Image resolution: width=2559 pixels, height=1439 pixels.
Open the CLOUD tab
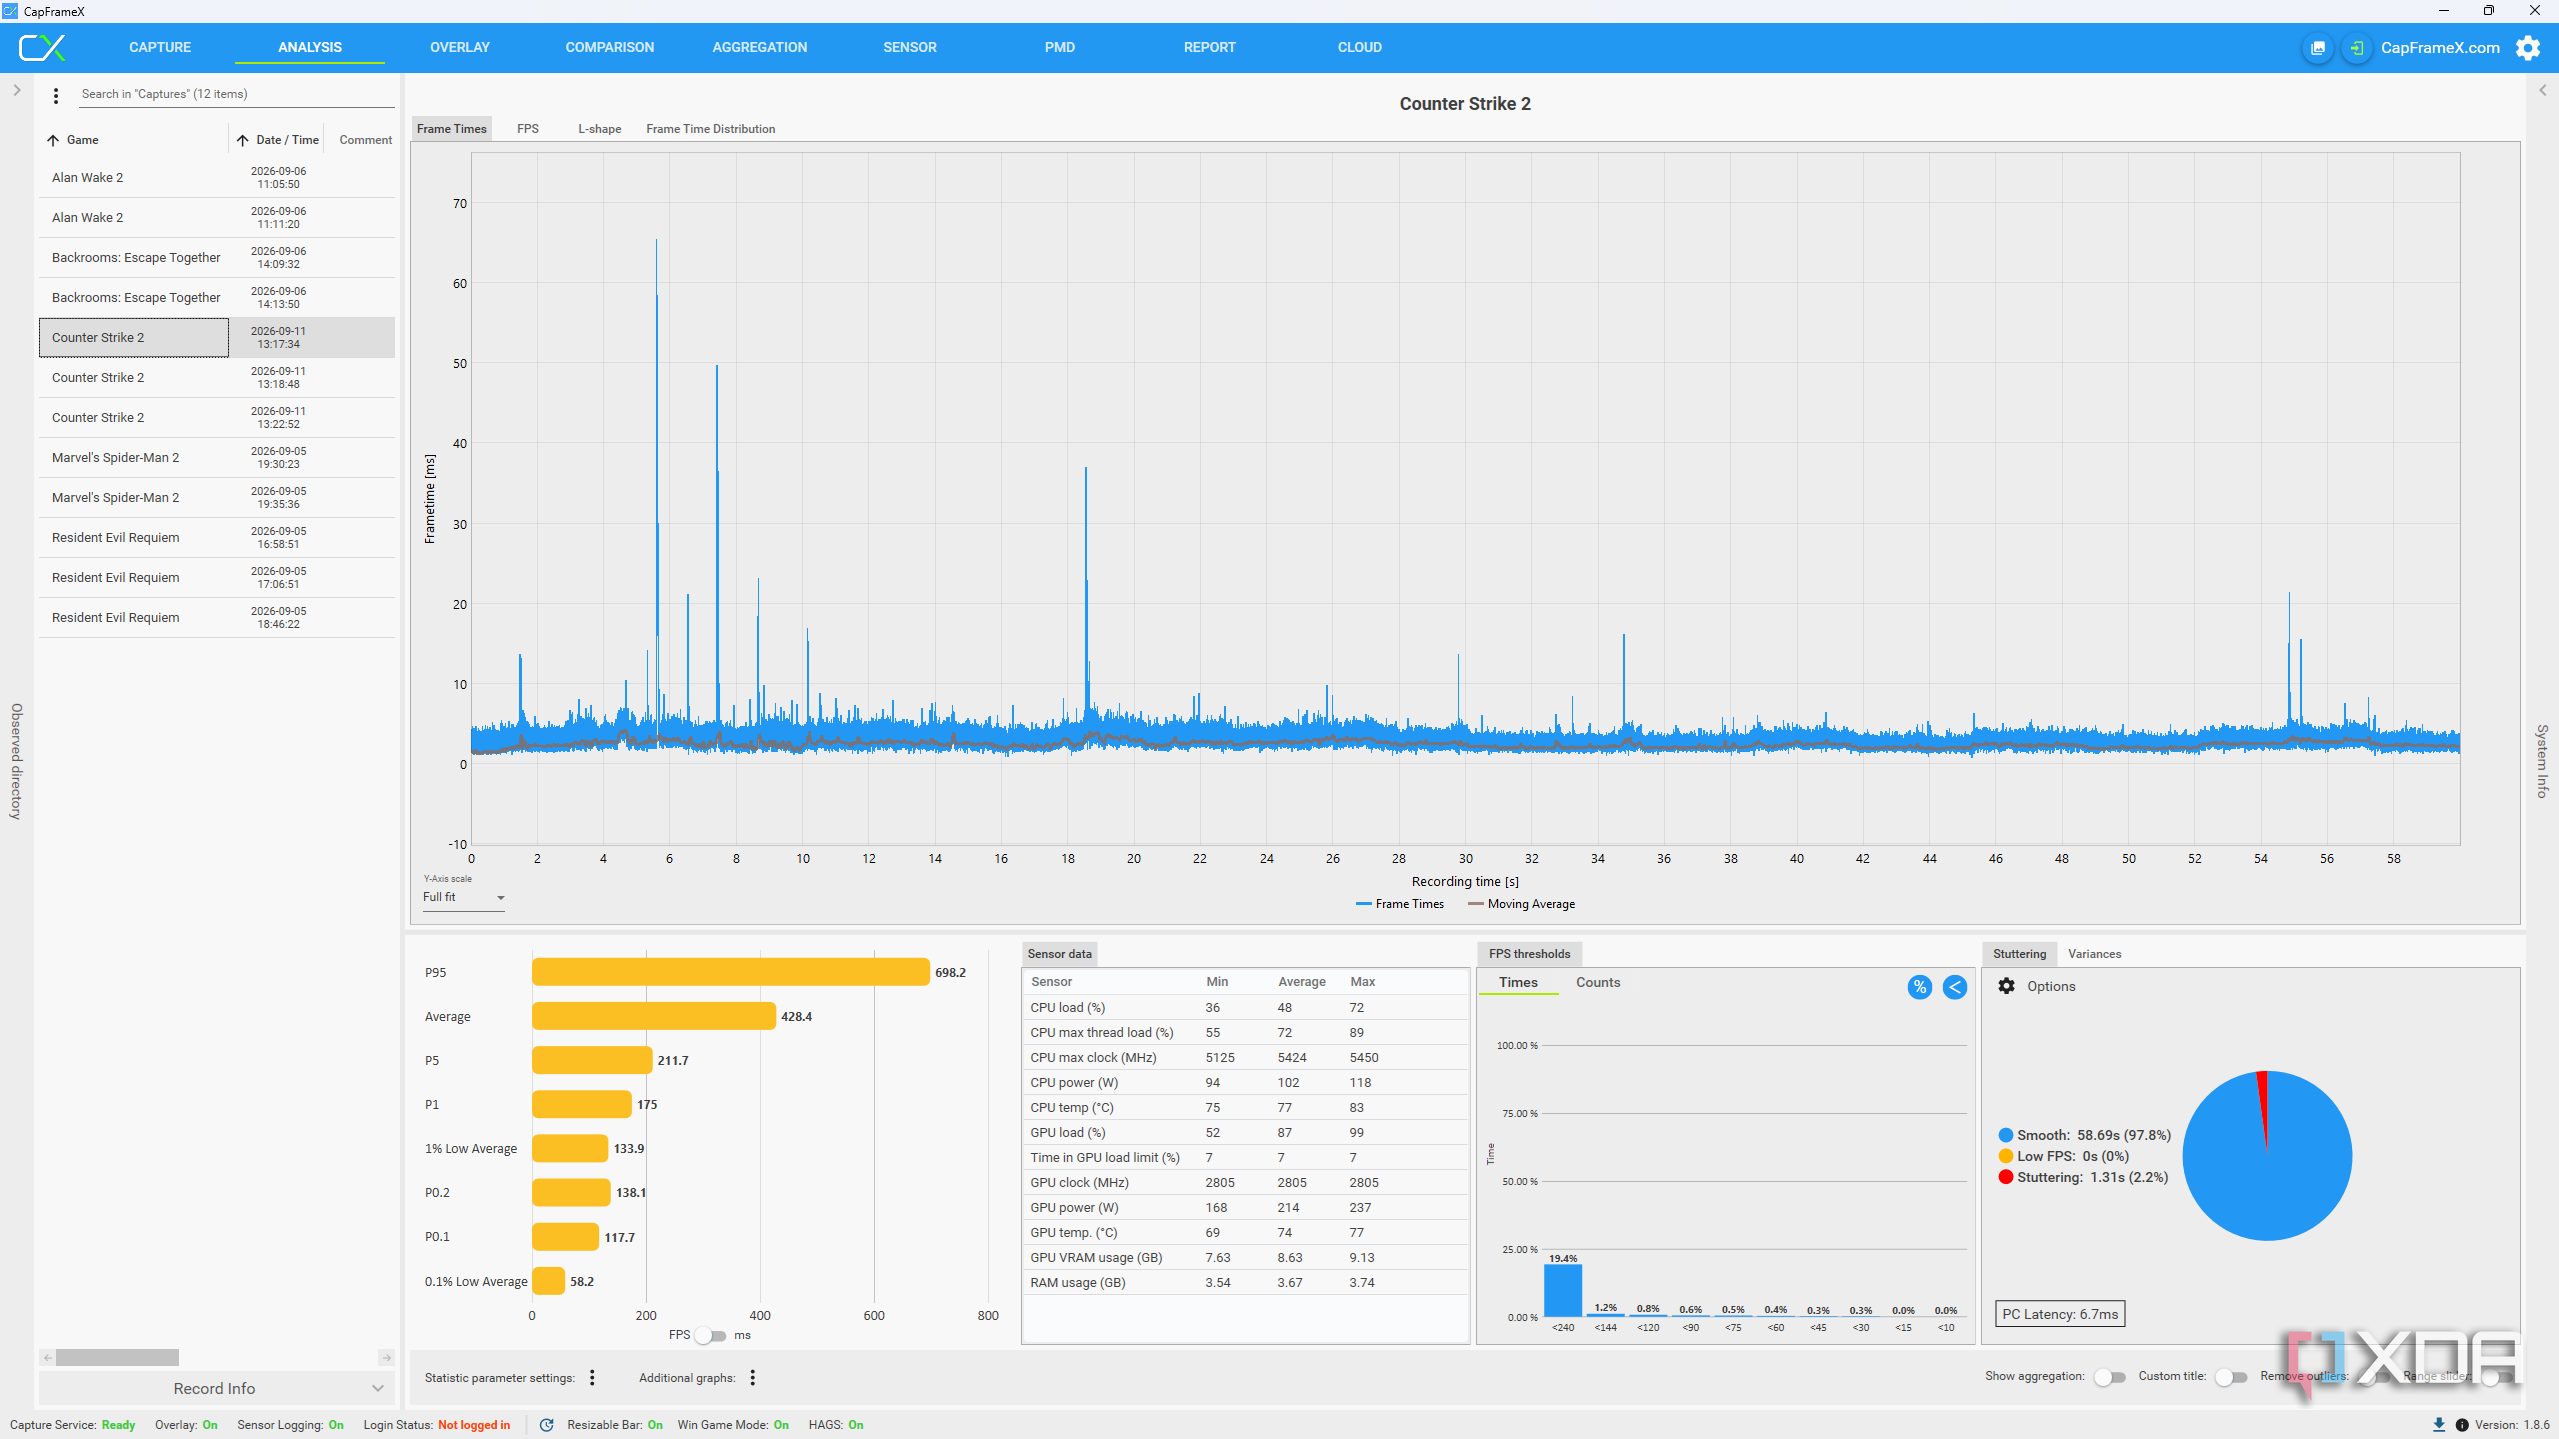point(1360,47)
